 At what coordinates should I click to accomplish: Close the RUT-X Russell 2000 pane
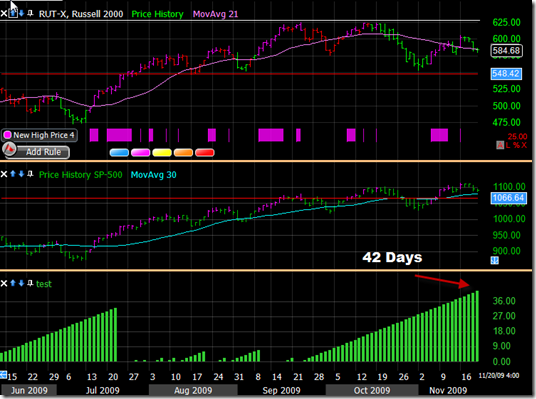(x=3, y=14)
